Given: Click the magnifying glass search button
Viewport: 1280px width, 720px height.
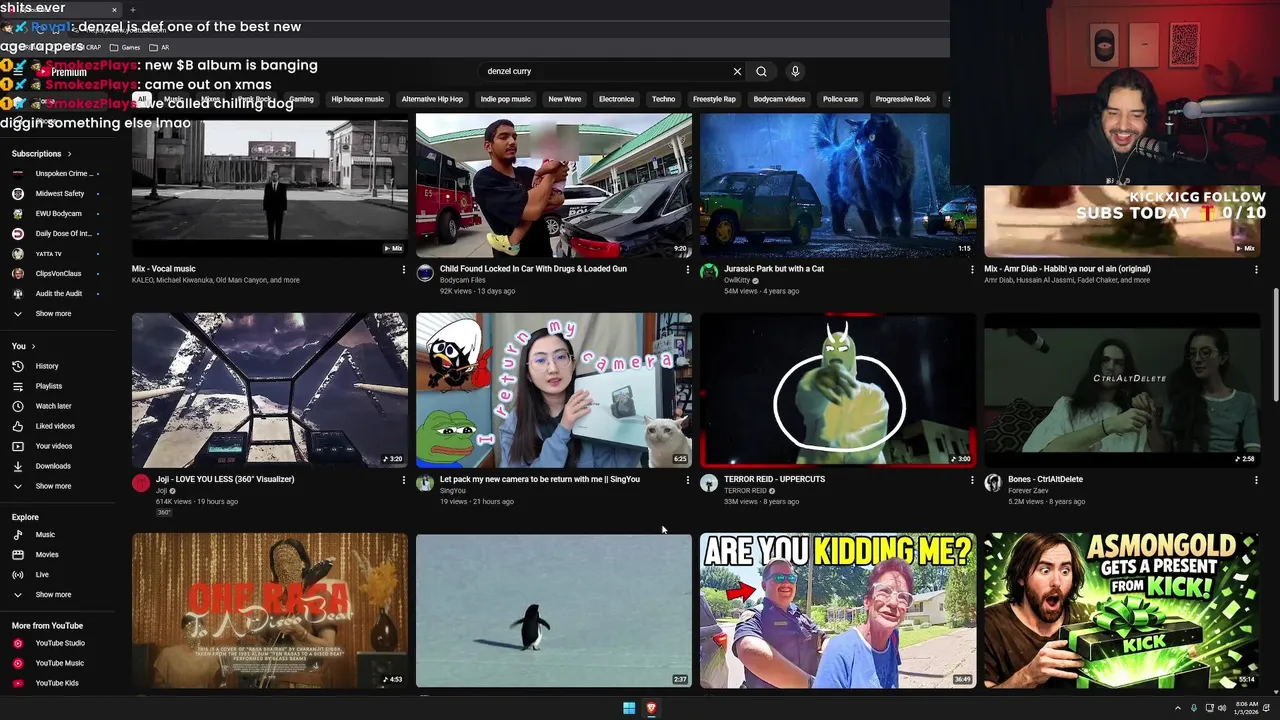Looking at the screenshot, I should 761,71.
